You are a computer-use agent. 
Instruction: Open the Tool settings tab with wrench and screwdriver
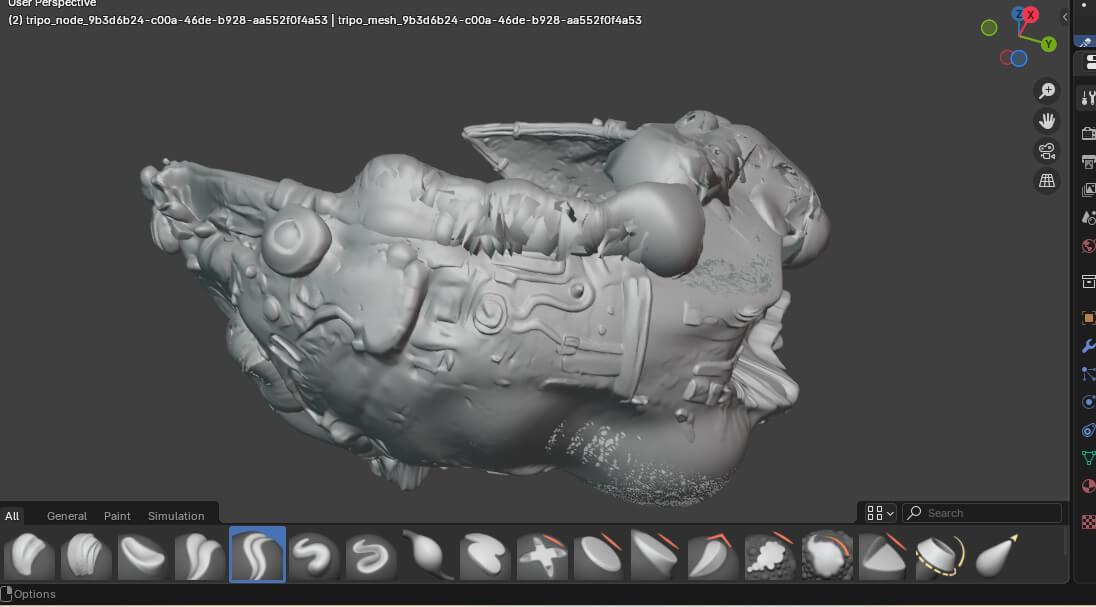(x=1088, y=98)
